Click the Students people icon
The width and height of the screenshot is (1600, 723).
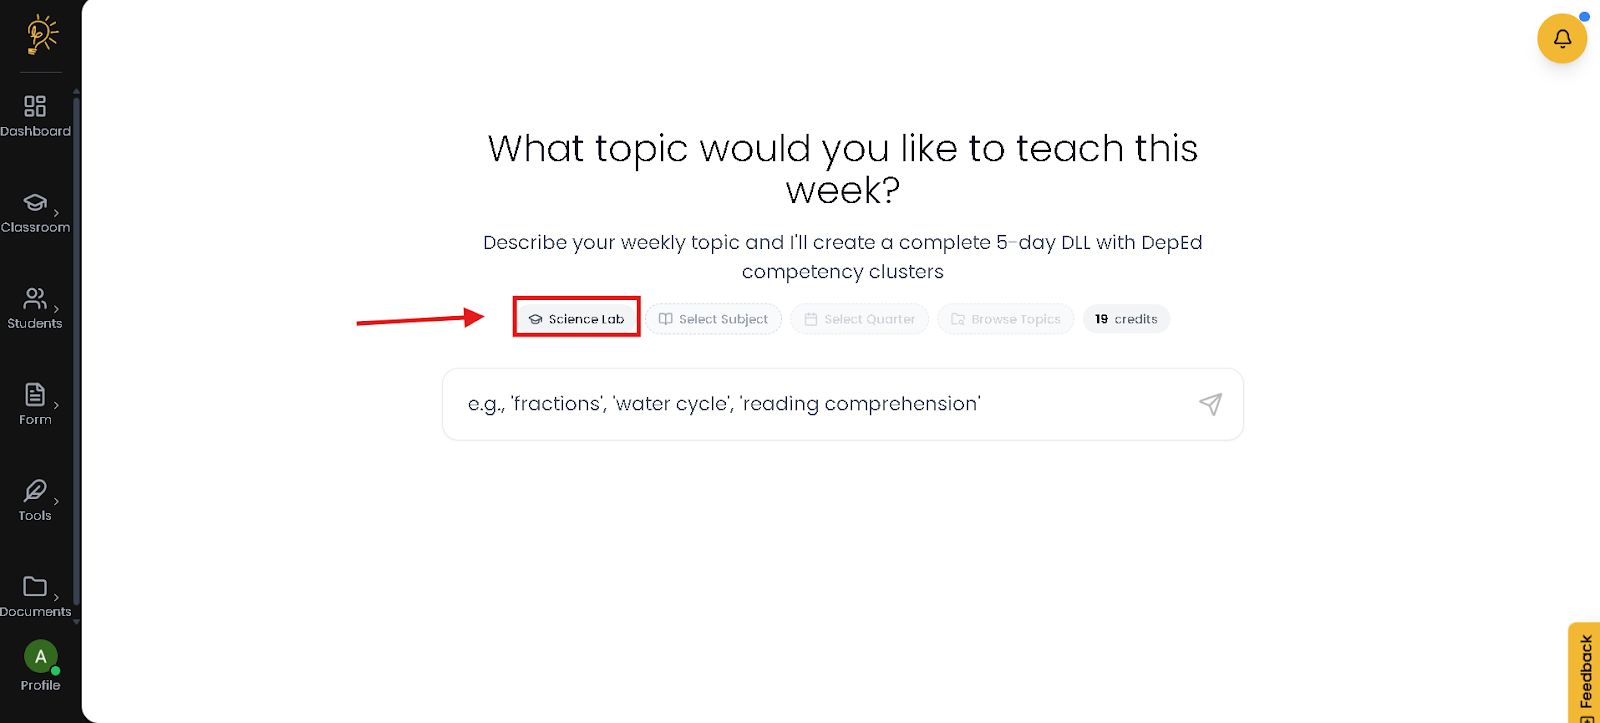pos(35,298)
